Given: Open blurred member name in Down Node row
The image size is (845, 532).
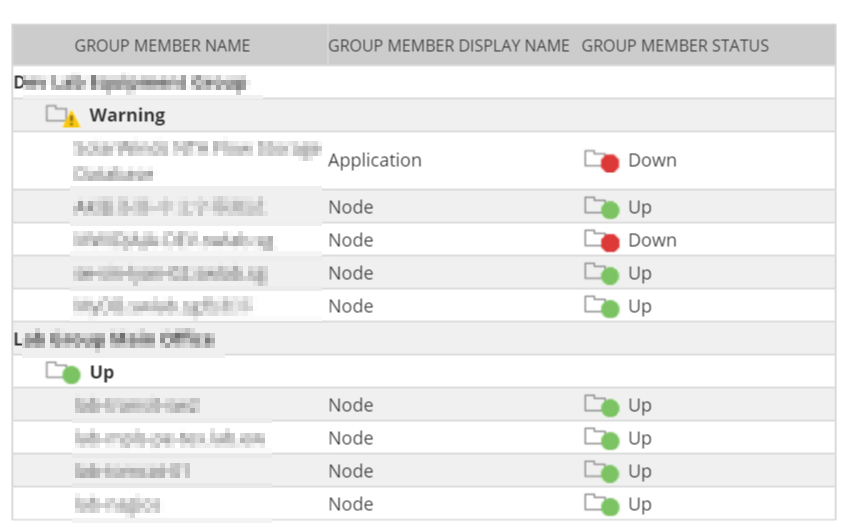Looking at the screenshot, I should point(173,240).
